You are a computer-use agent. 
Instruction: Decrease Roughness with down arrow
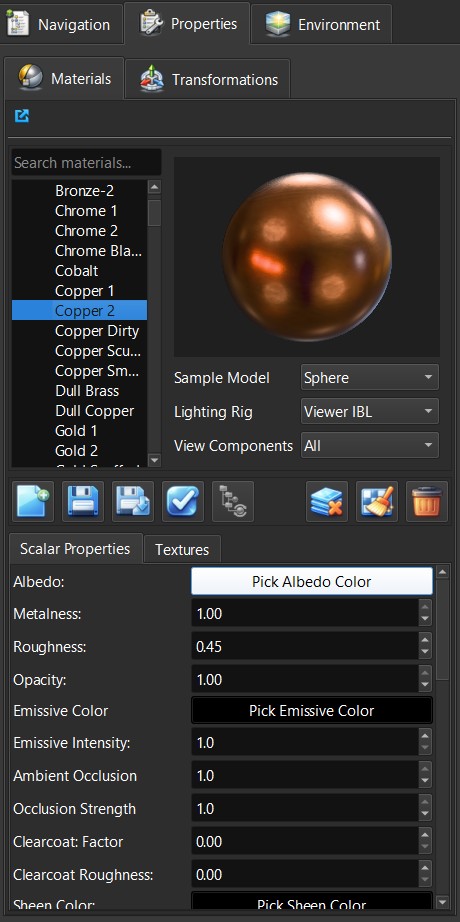(425, 653)
